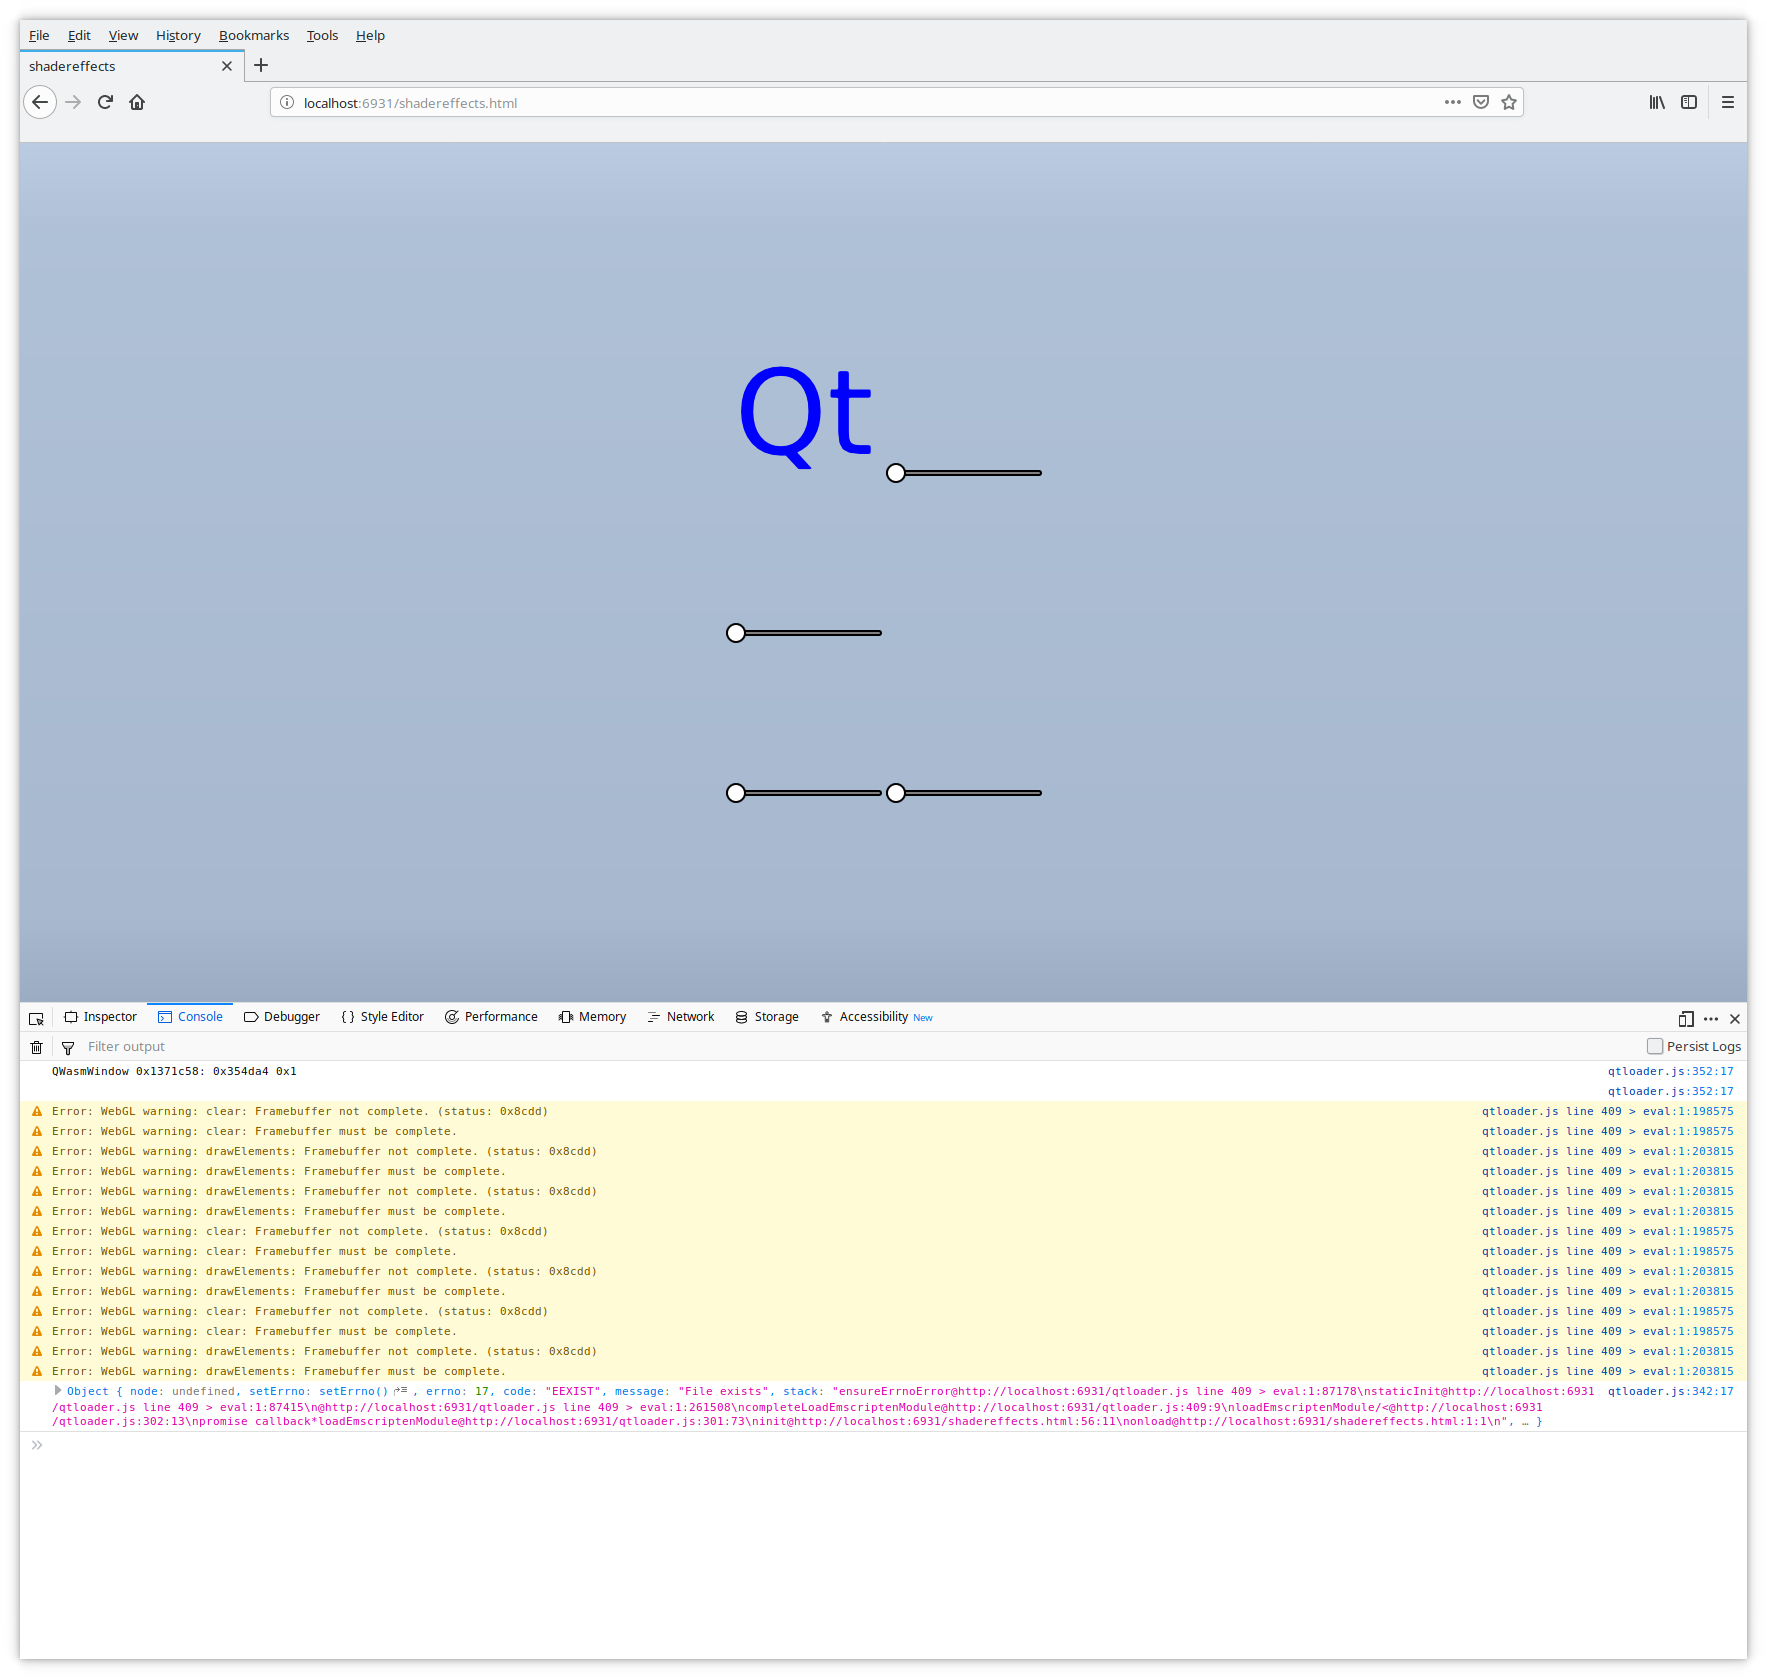Expand the logged Object entry
1767x1679 pixels.
pyautogui.click(x=58, y=1390)
